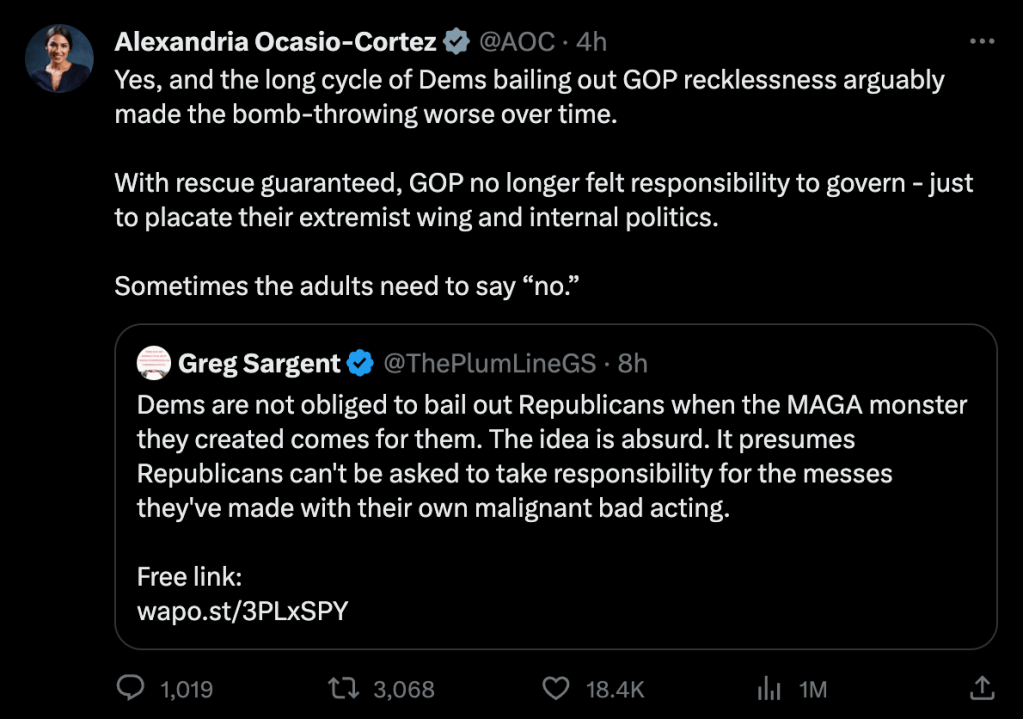Click Greg Sargent's blue verified badge
Image resolution: width=1023 pixels, height=719 pixels.
click(360, 364)
